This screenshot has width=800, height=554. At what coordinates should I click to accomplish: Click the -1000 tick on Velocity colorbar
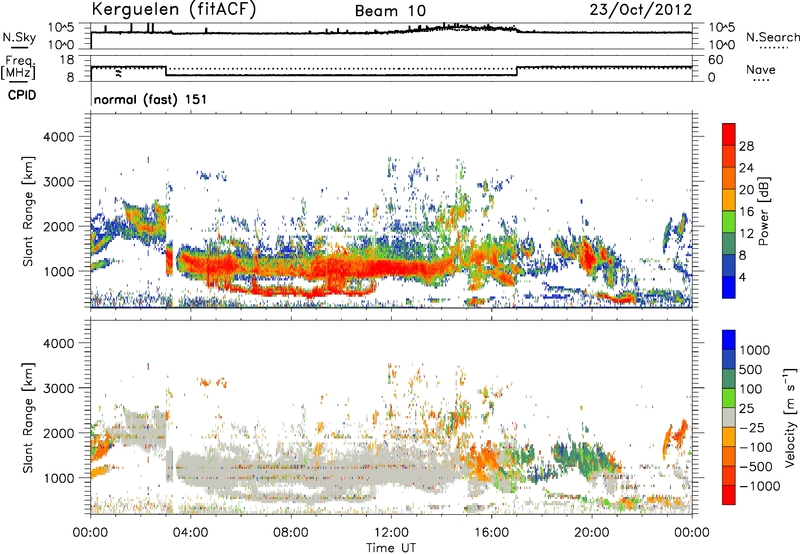(759, 486)
